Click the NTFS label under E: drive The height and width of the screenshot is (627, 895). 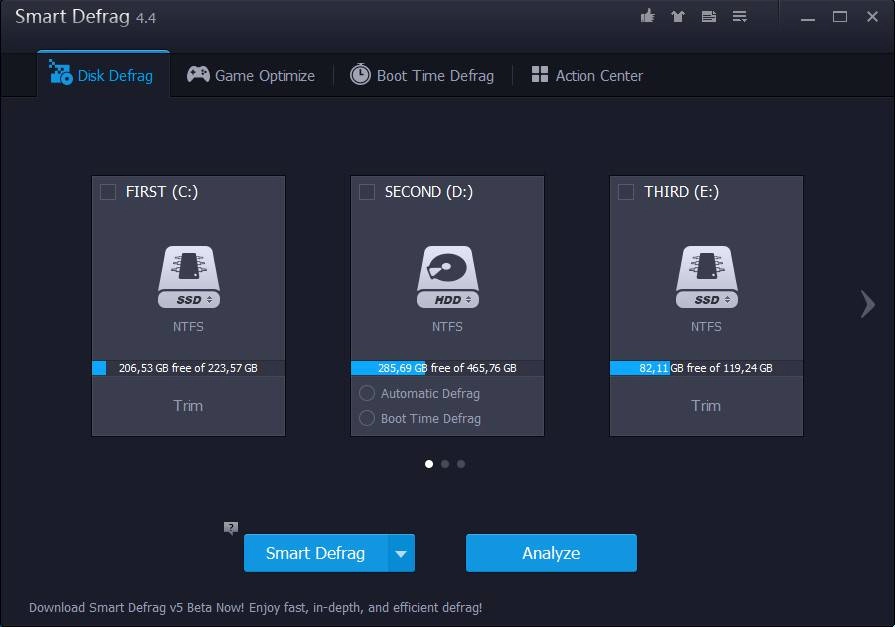(706, 327)
